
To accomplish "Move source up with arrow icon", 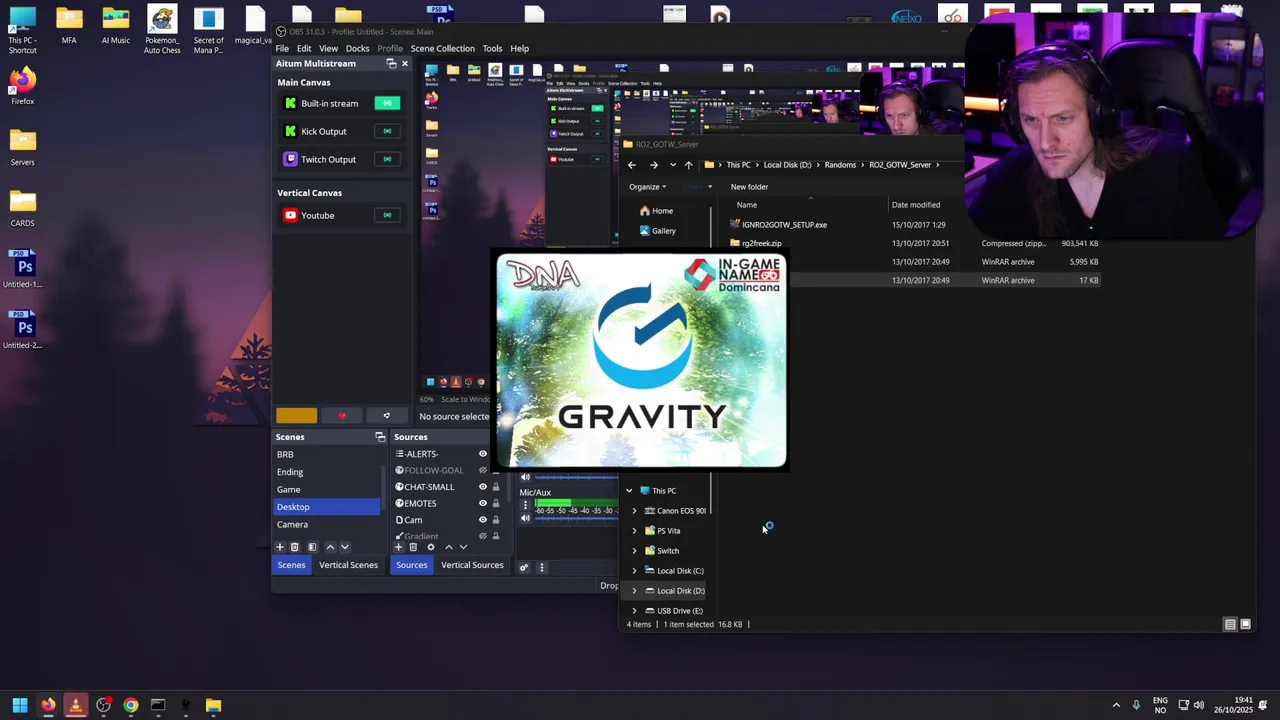I will [x=448, y=547].
